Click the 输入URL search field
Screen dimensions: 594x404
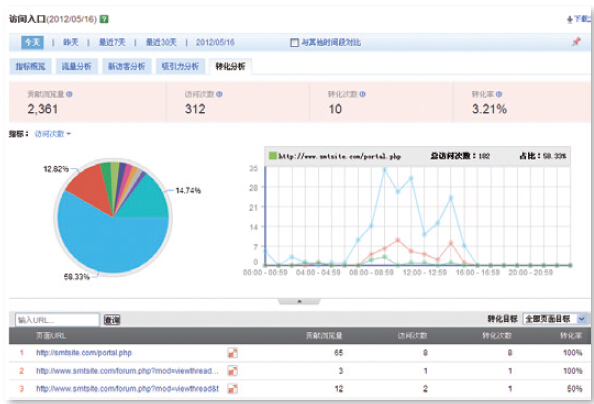[x=57, y=320]
